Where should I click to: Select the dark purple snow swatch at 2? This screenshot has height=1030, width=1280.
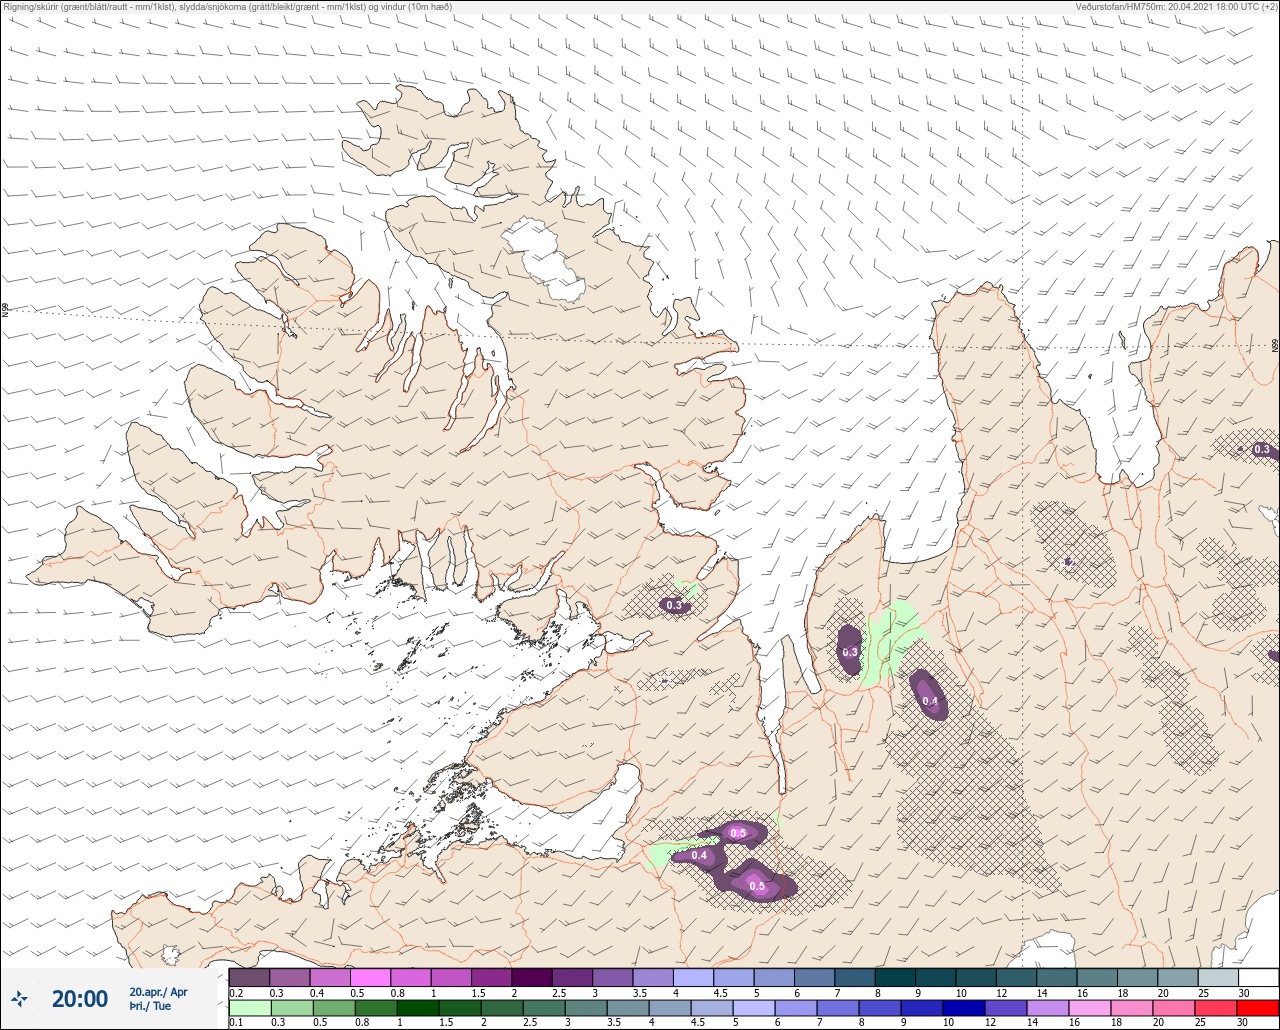[x=532, y=977]
